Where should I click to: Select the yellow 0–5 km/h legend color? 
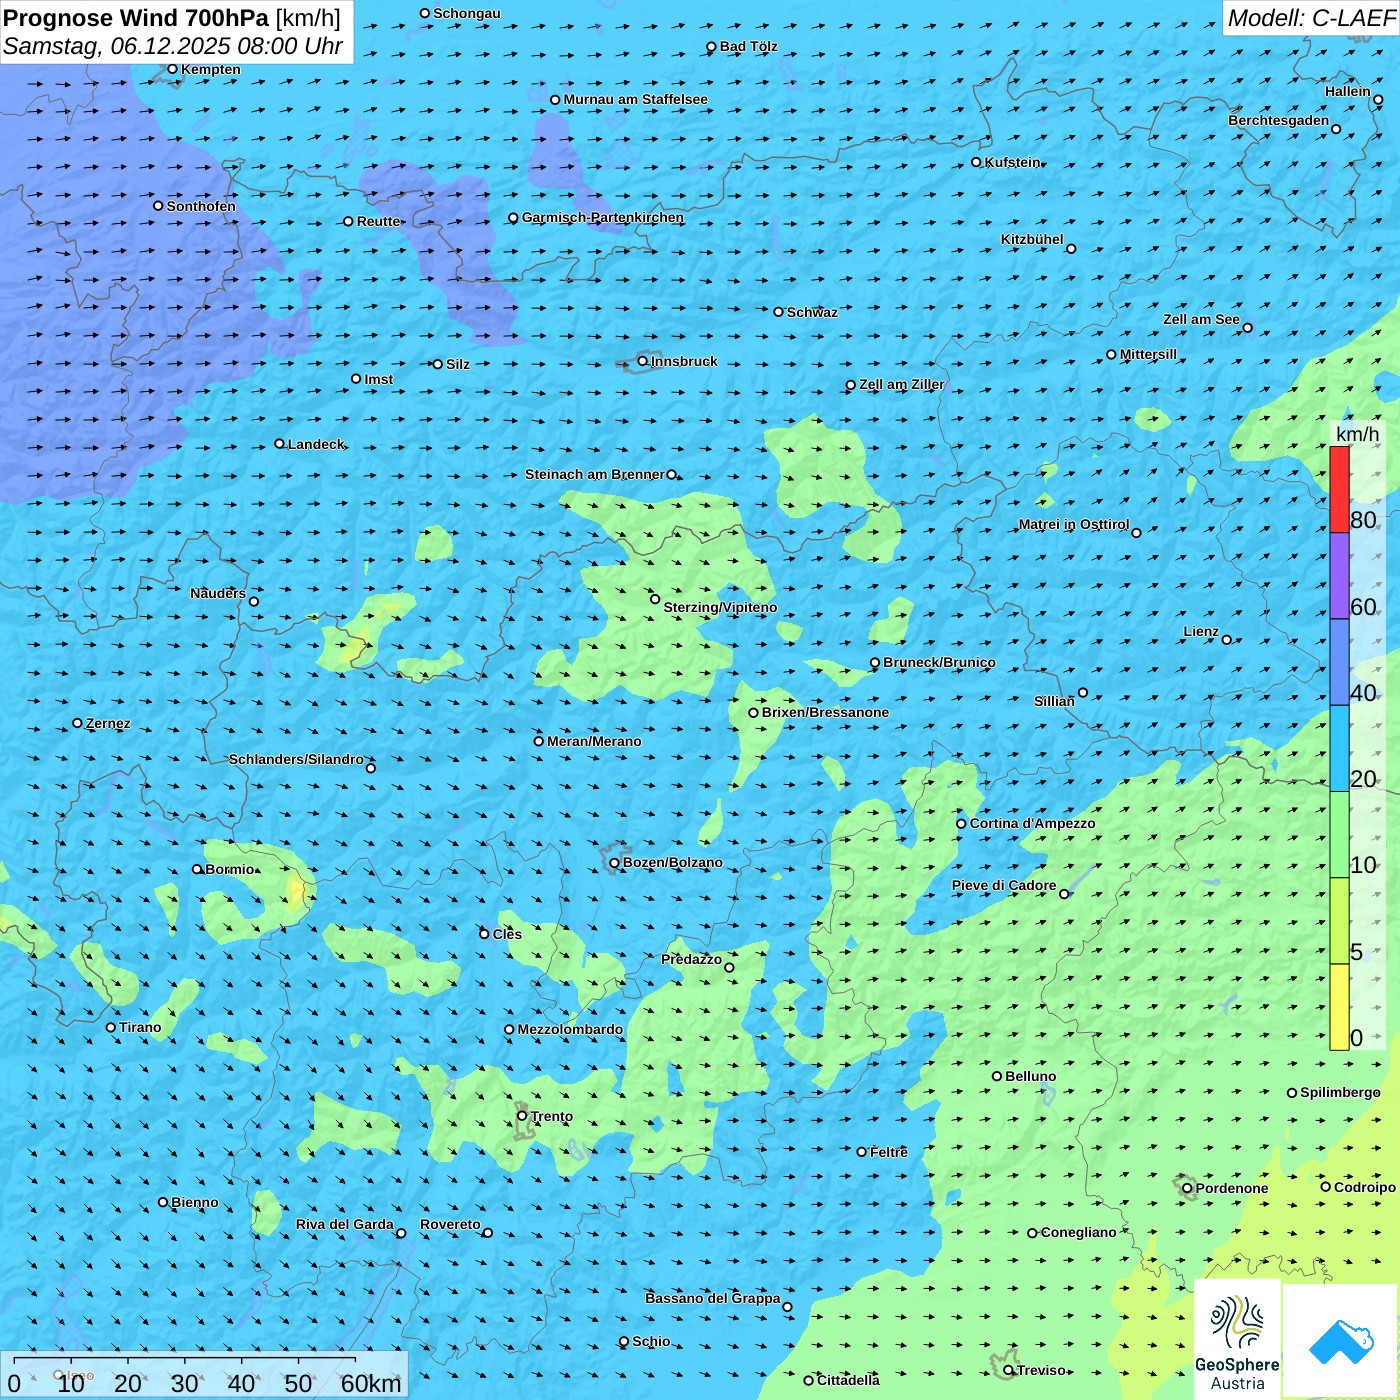1339,1007
